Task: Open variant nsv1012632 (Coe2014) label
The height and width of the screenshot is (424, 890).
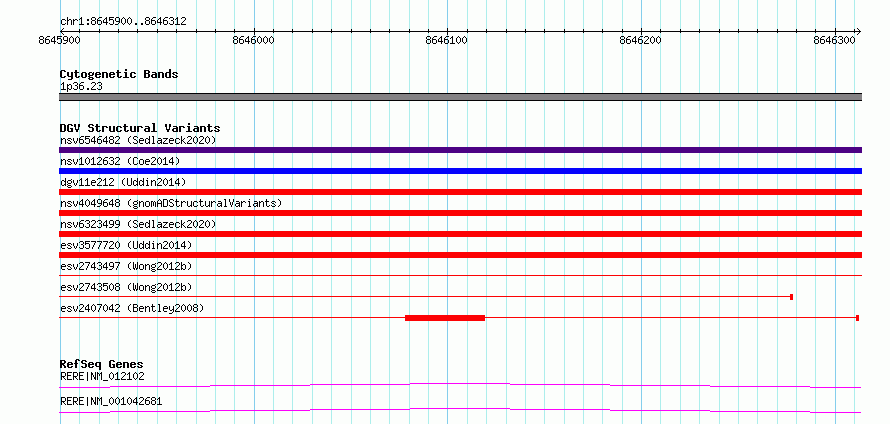Action: pos(120,161)
